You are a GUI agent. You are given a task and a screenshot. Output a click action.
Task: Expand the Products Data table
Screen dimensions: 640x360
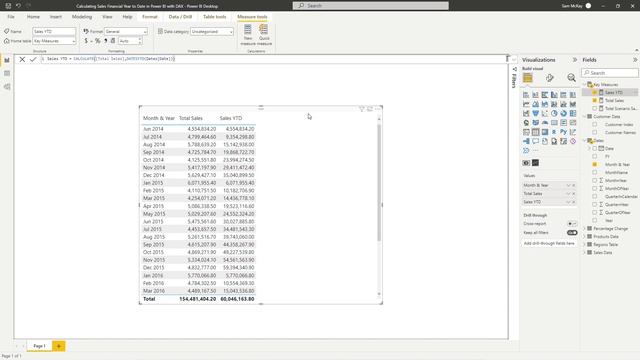point(584,236)
